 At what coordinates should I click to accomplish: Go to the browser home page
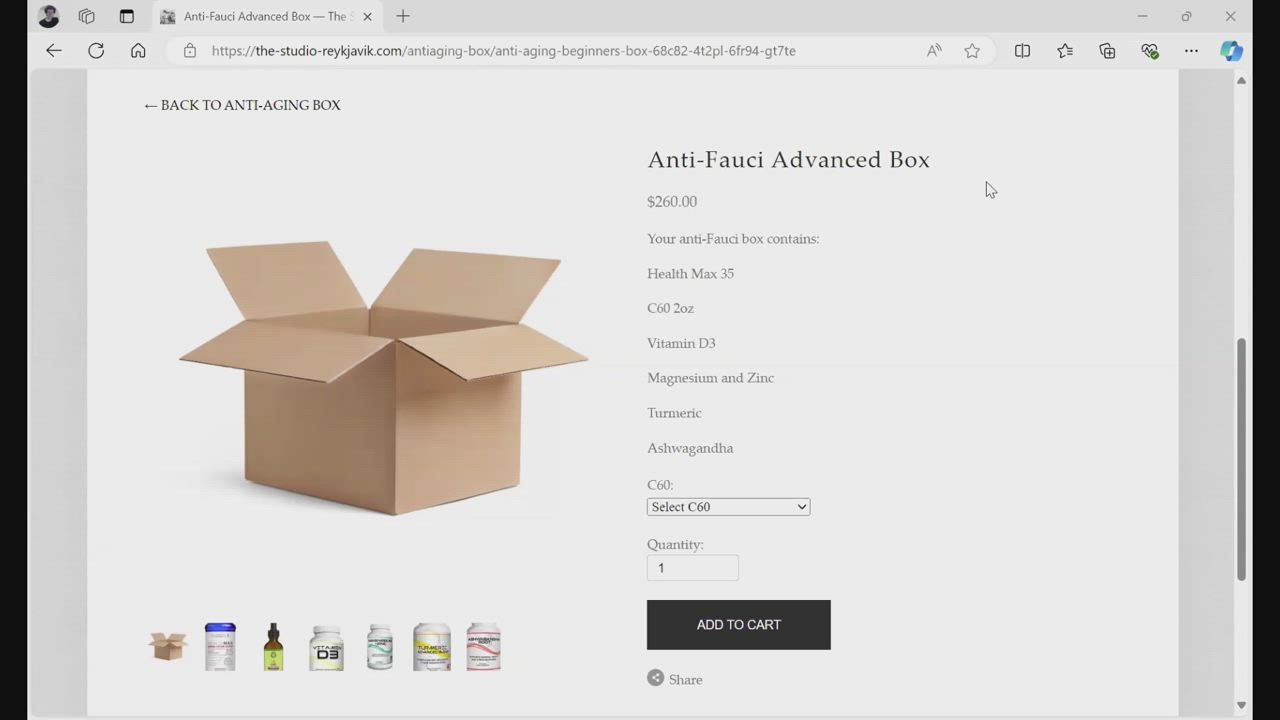(138, 50)
